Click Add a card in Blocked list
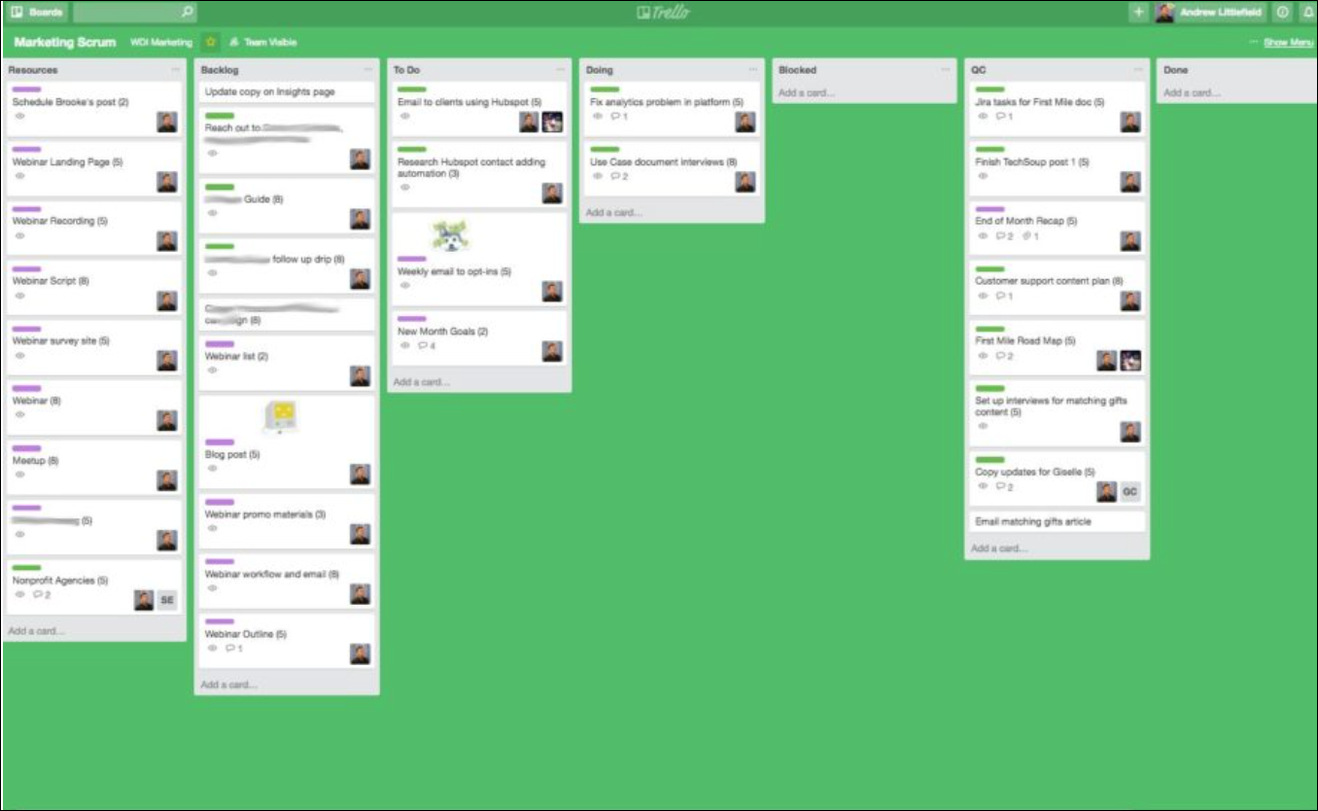The image size is (1318, 811). pos(806,93)
